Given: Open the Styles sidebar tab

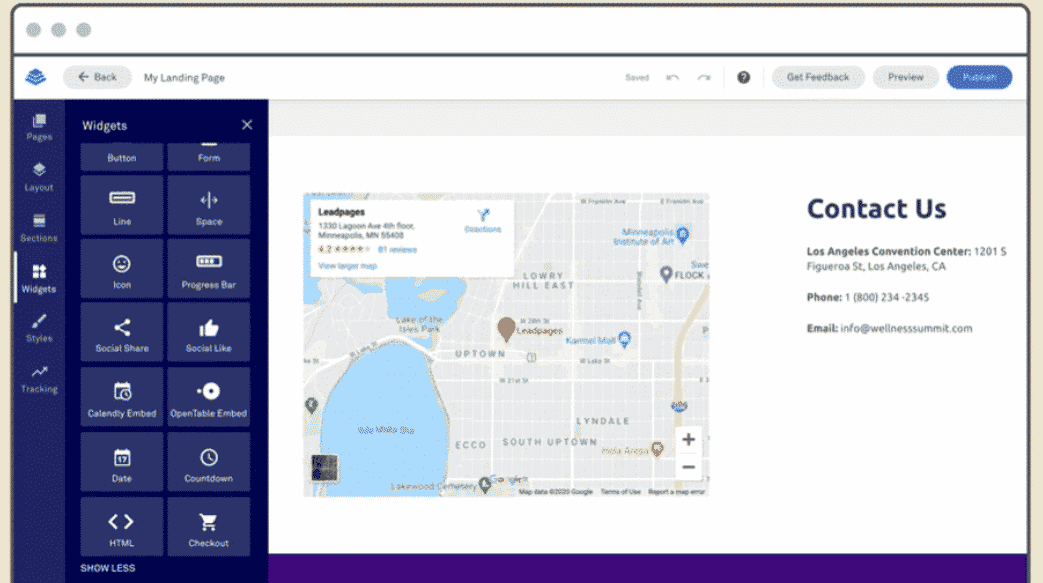Looking at the screenshot, I should tap(39, 329).
